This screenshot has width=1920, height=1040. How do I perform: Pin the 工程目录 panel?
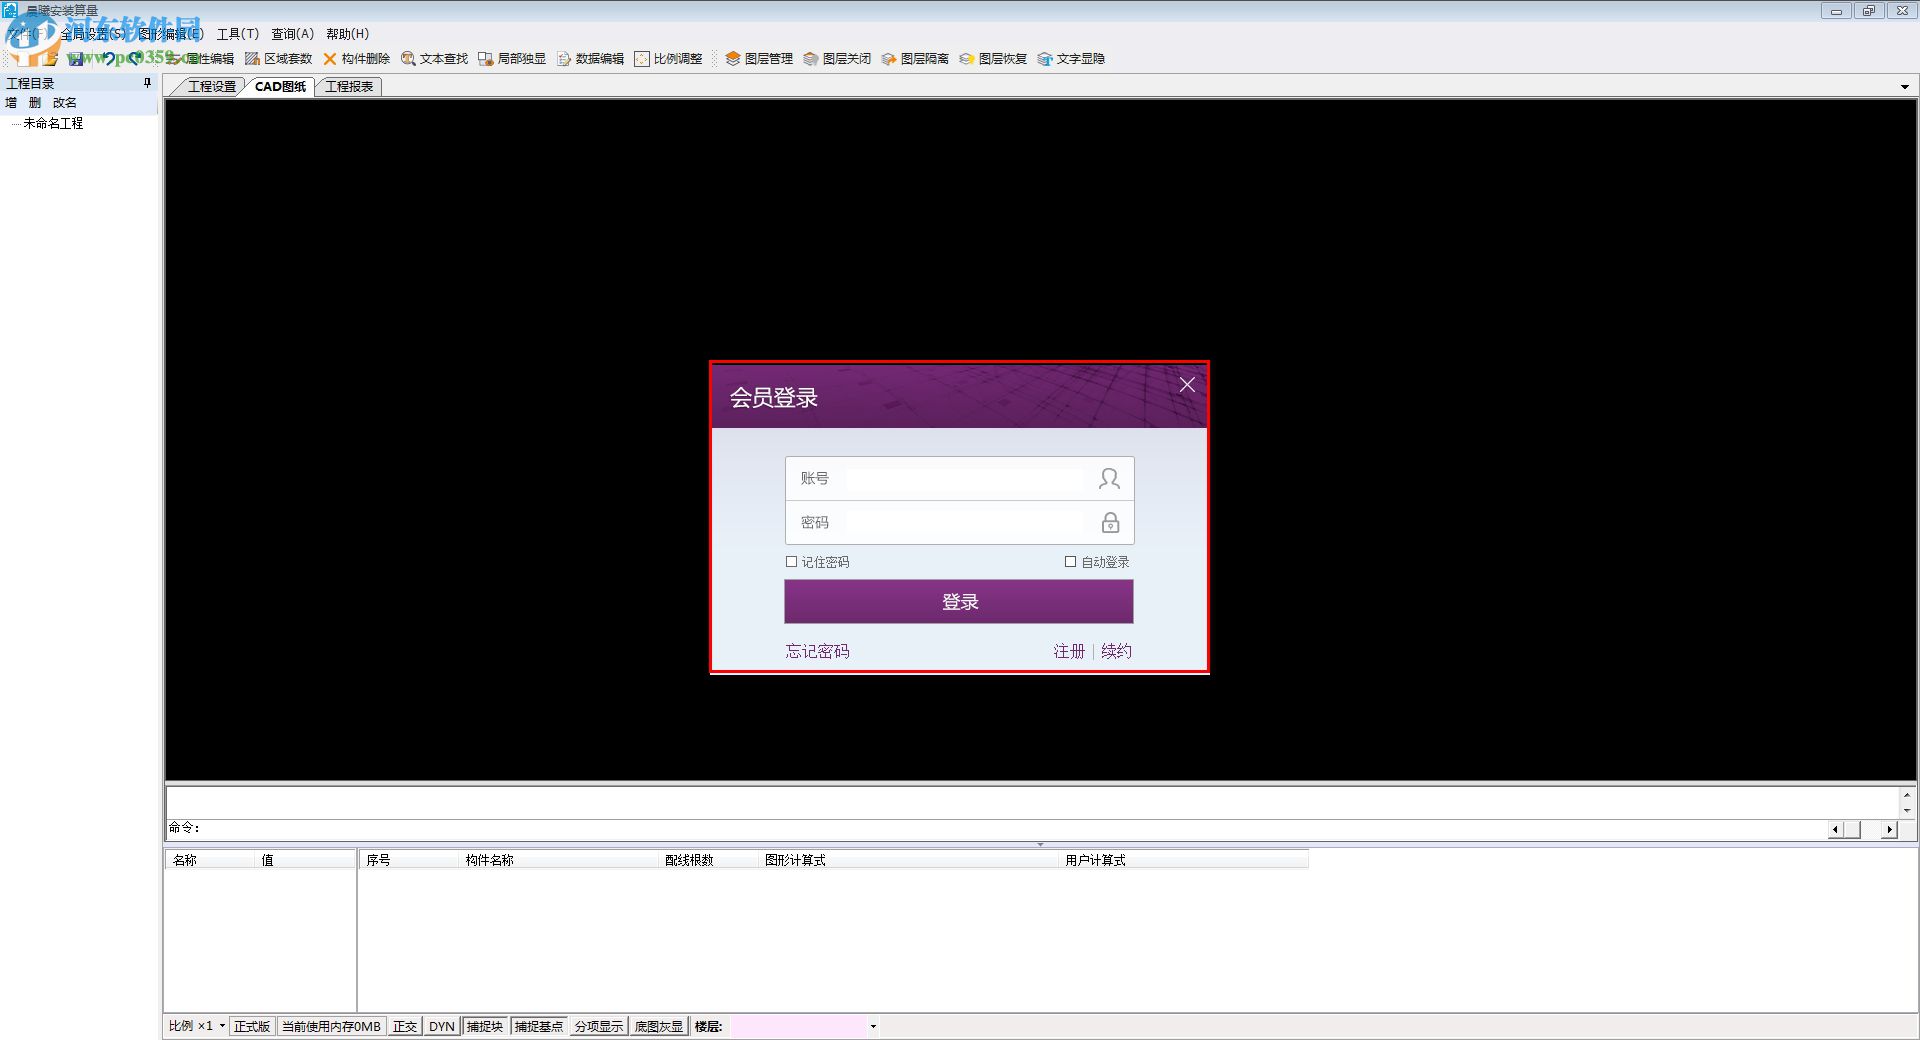148,83
